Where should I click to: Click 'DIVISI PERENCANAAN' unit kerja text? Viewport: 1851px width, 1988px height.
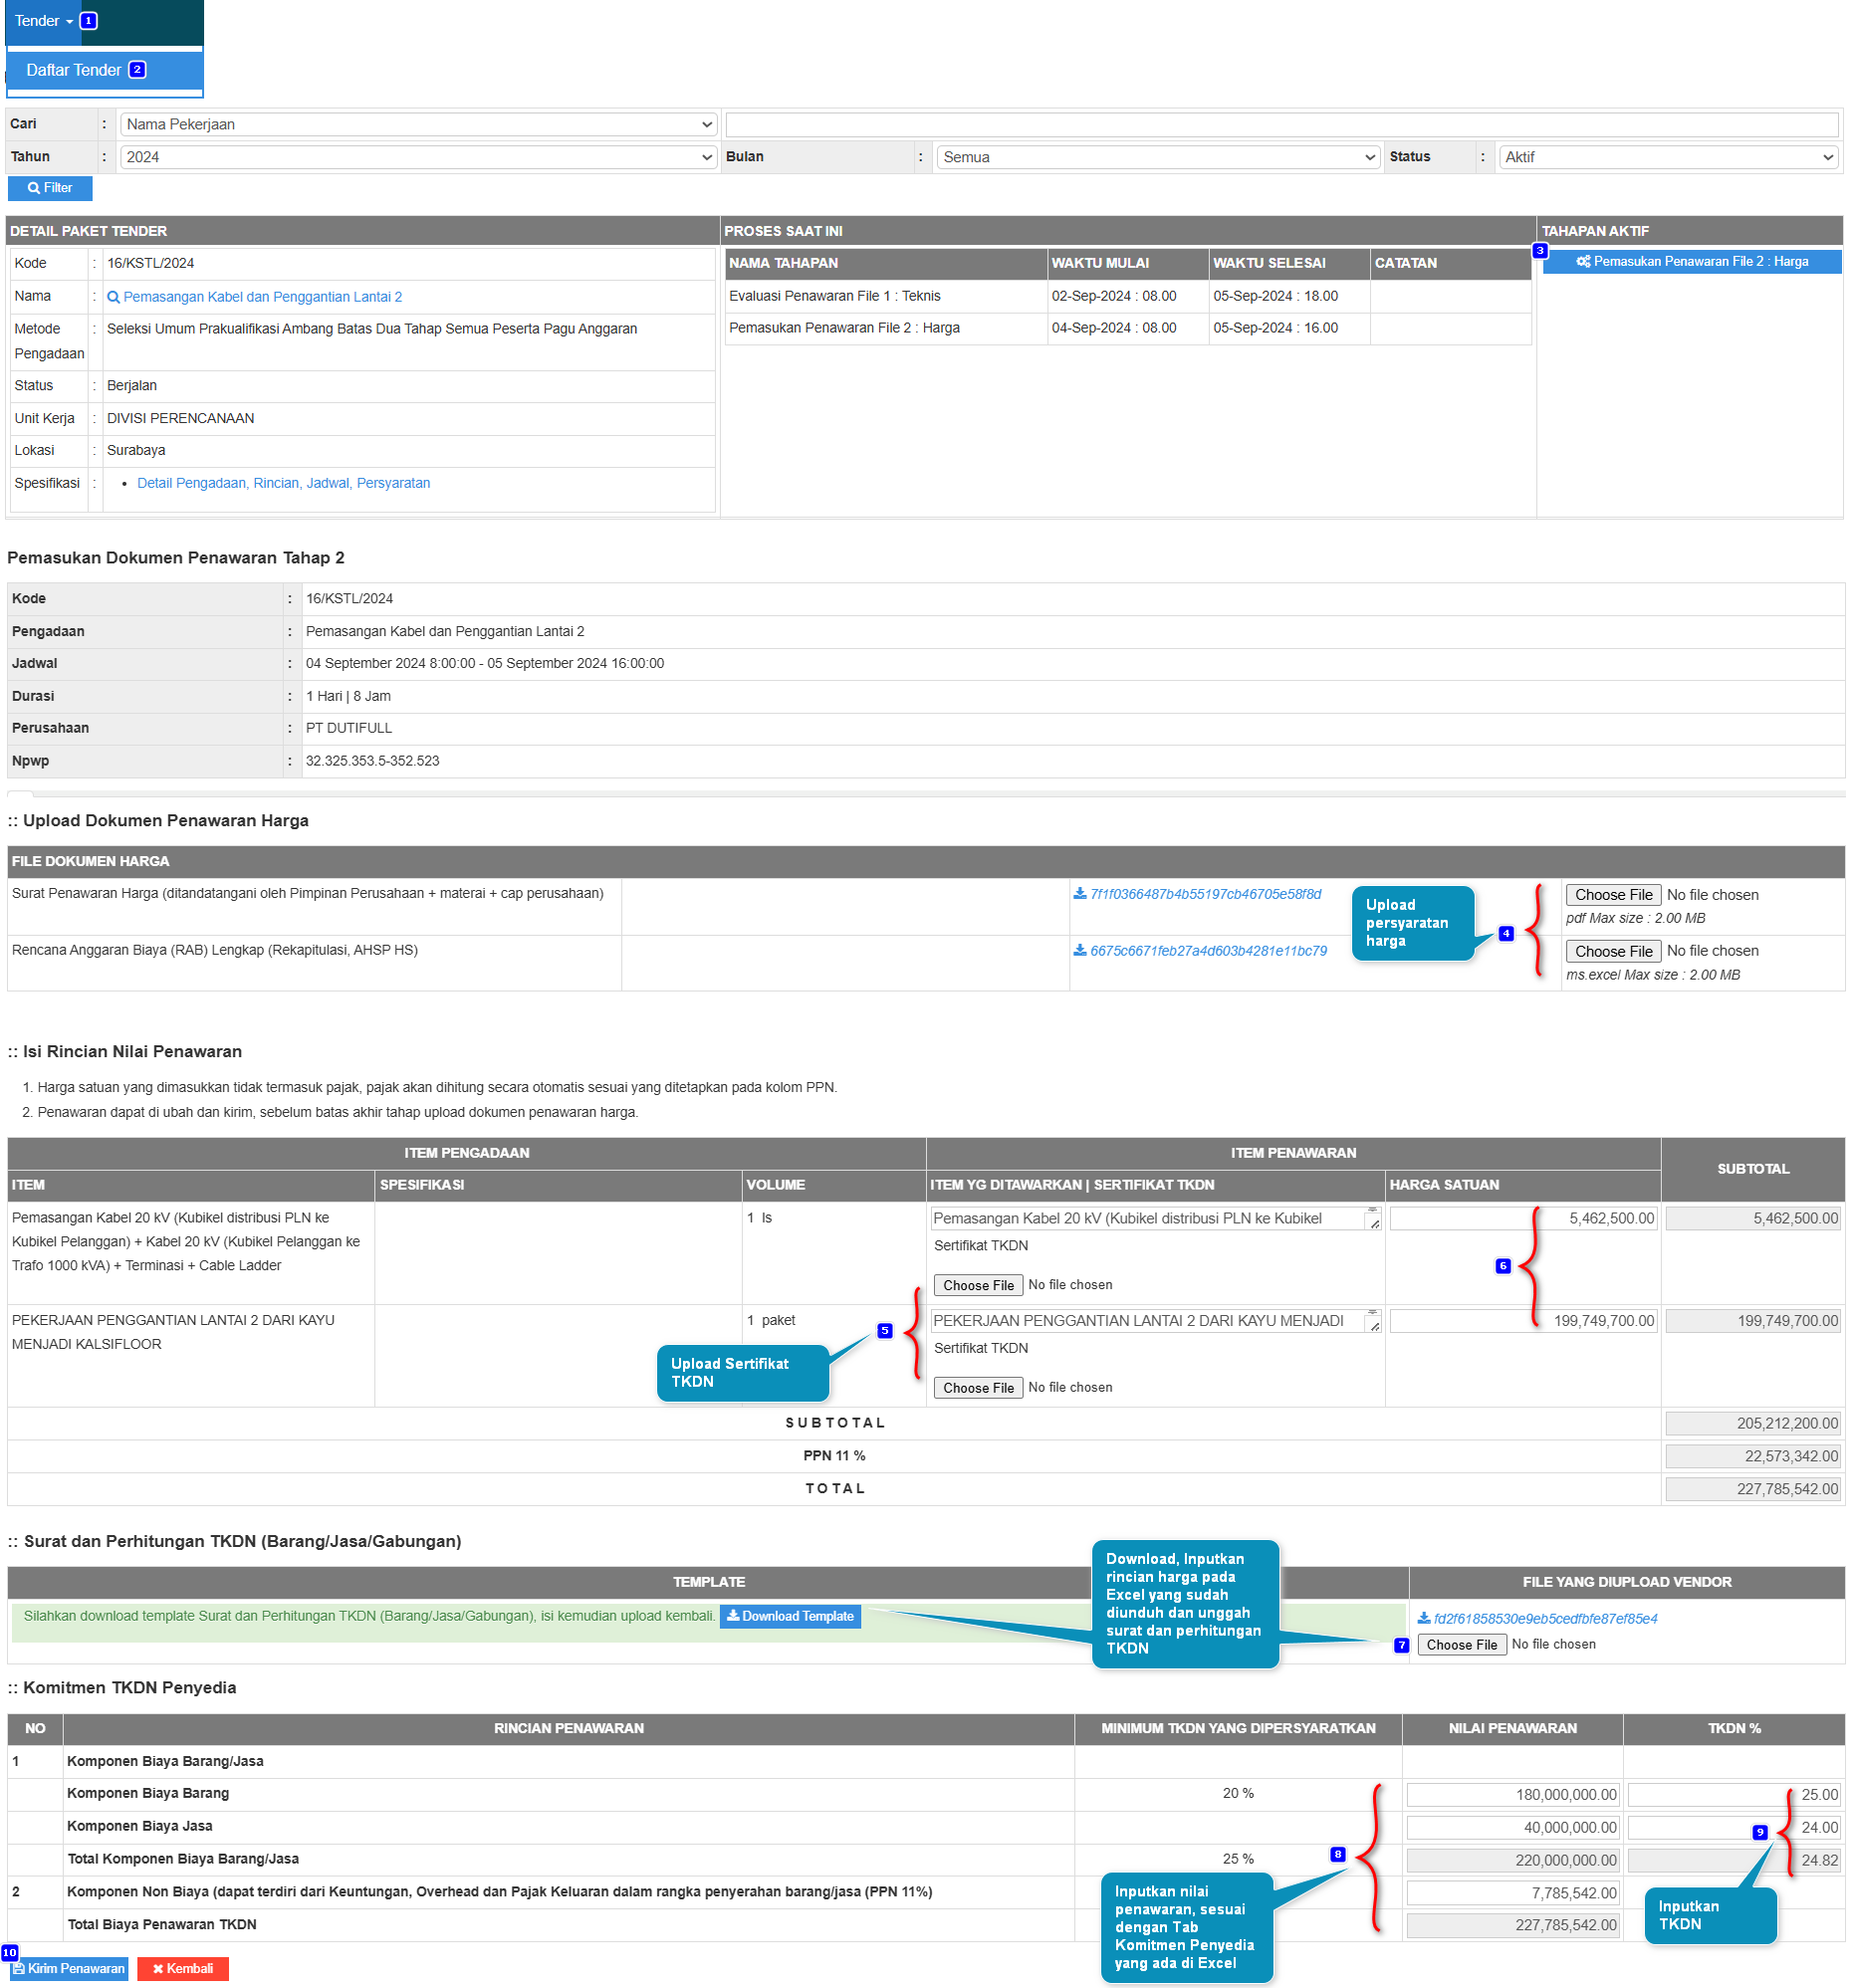pyautogui.click(x=180, y=418)
